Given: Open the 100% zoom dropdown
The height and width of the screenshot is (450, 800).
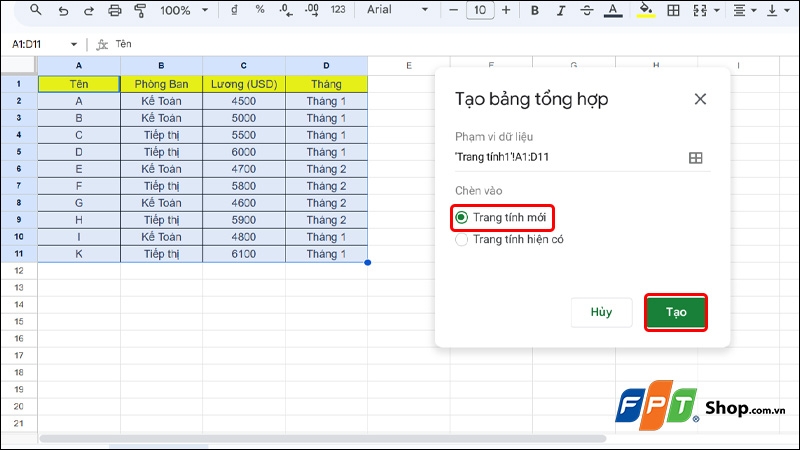Looking at the screenshot, I should tap(184, 10).
